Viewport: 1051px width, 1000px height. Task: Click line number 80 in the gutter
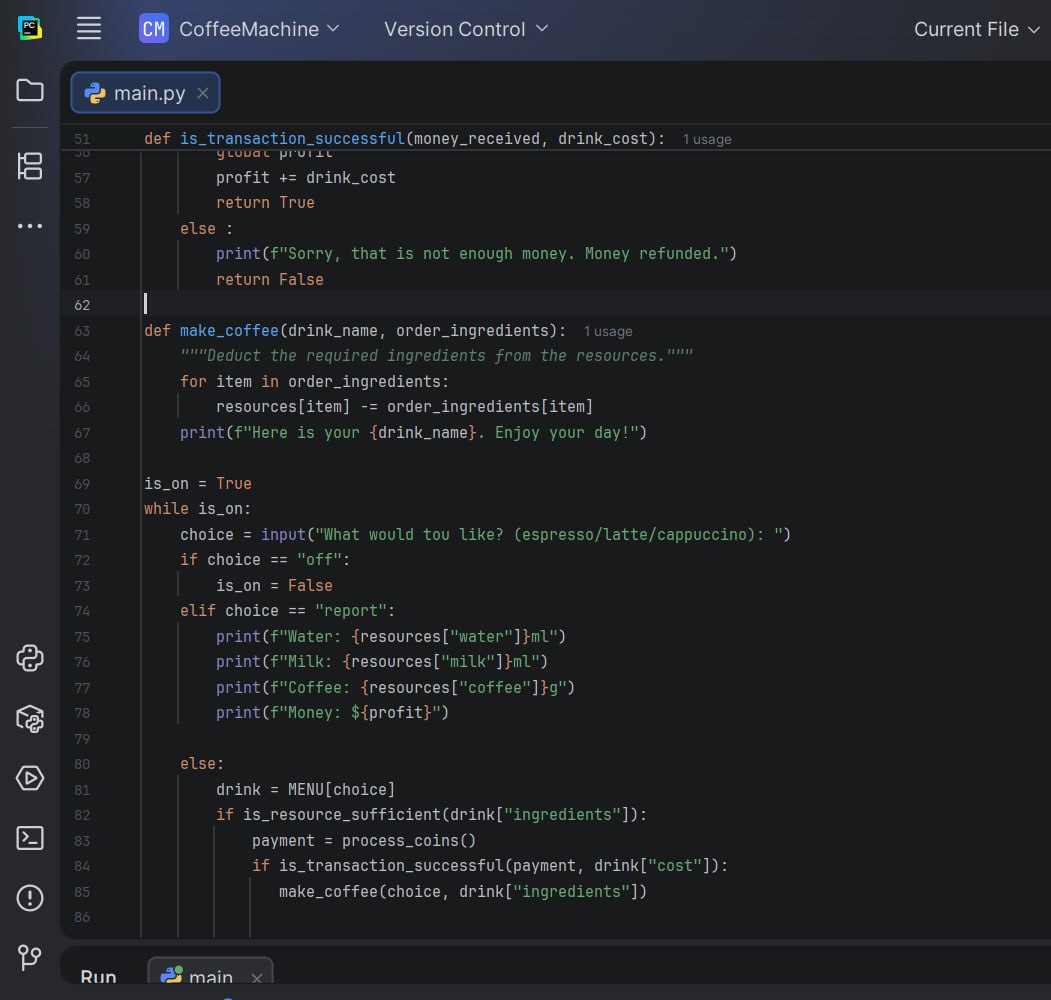[82, 764]
